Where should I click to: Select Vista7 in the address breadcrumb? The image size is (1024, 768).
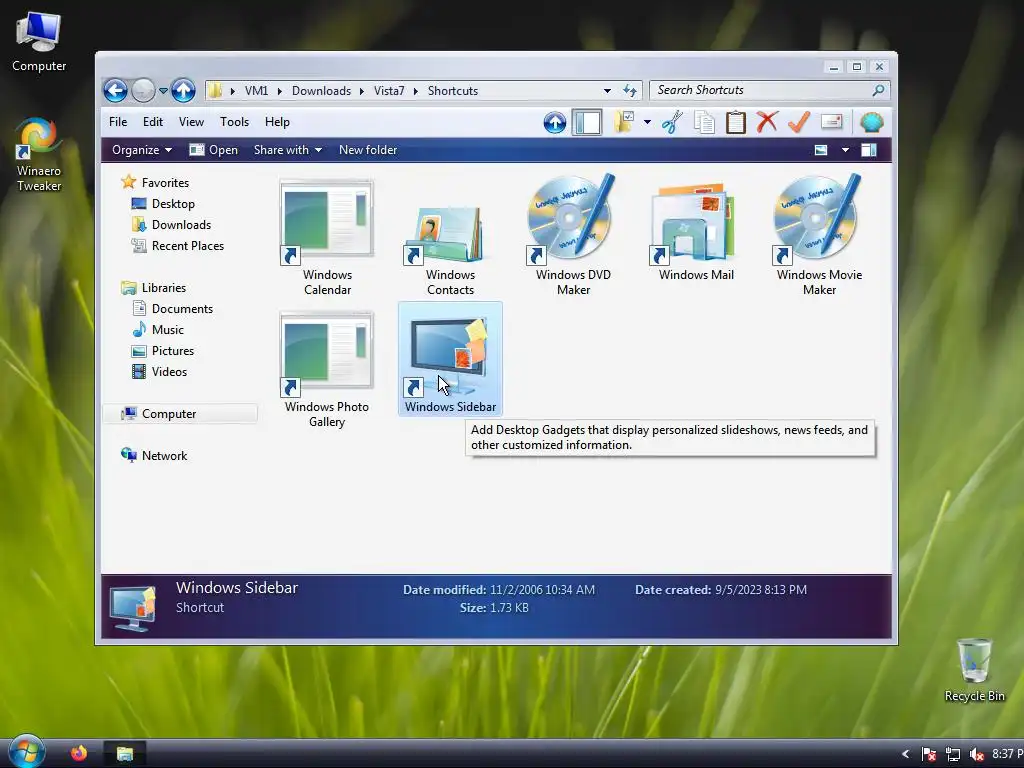click(x=389, y=91)
